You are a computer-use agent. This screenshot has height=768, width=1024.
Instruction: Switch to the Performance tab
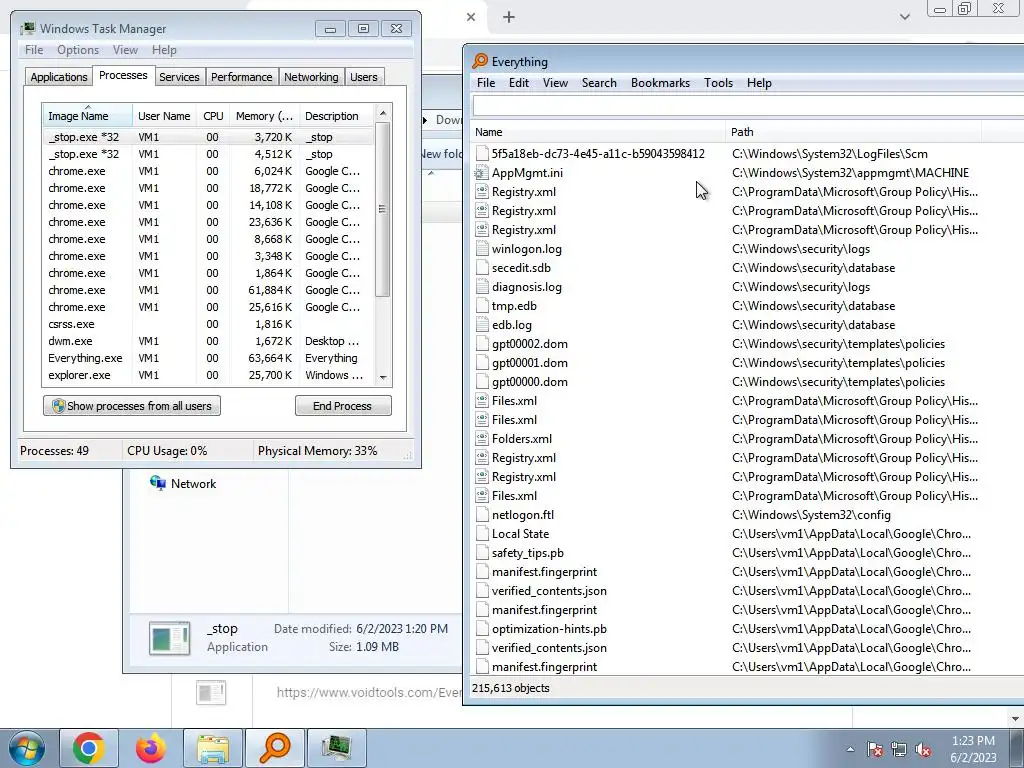click(242, 76)
